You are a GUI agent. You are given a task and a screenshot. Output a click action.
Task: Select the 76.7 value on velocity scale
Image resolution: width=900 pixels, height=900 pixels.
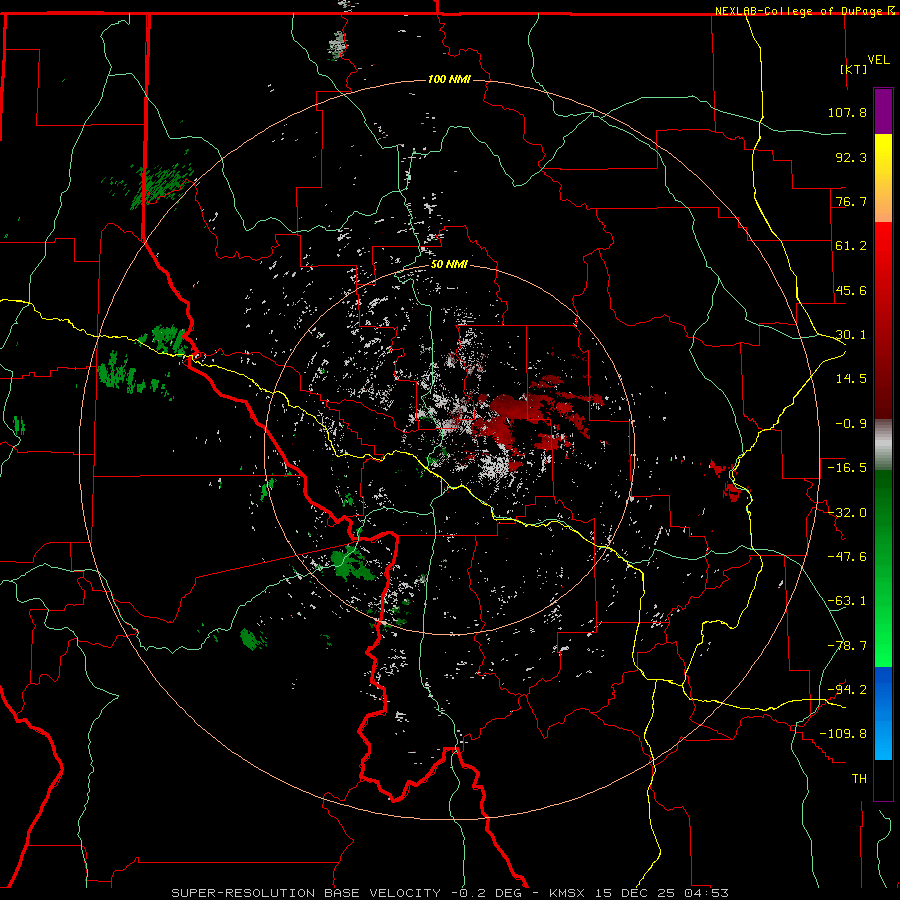point(851,201)
